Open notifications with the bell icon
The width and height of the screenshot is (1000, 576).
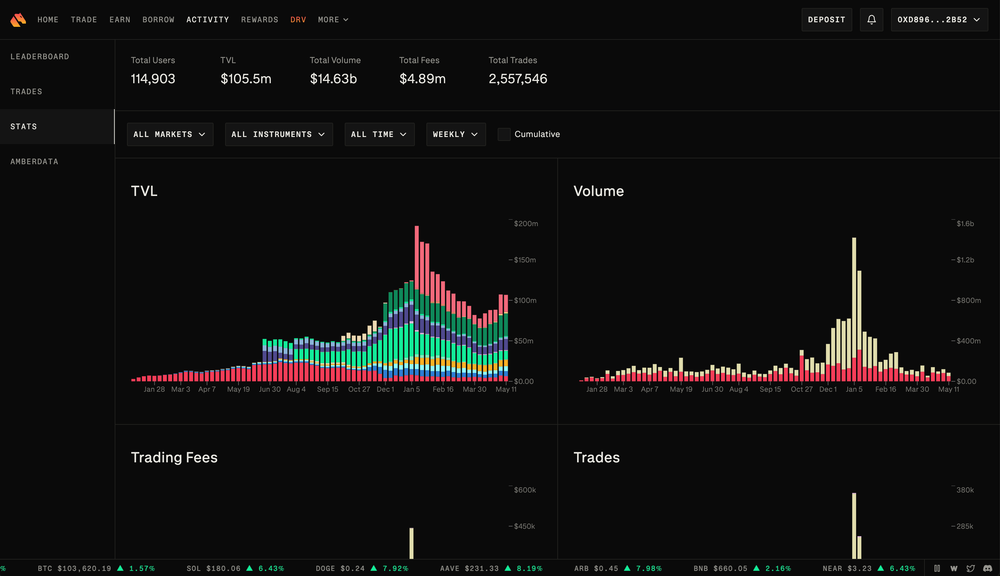(871, 19)
